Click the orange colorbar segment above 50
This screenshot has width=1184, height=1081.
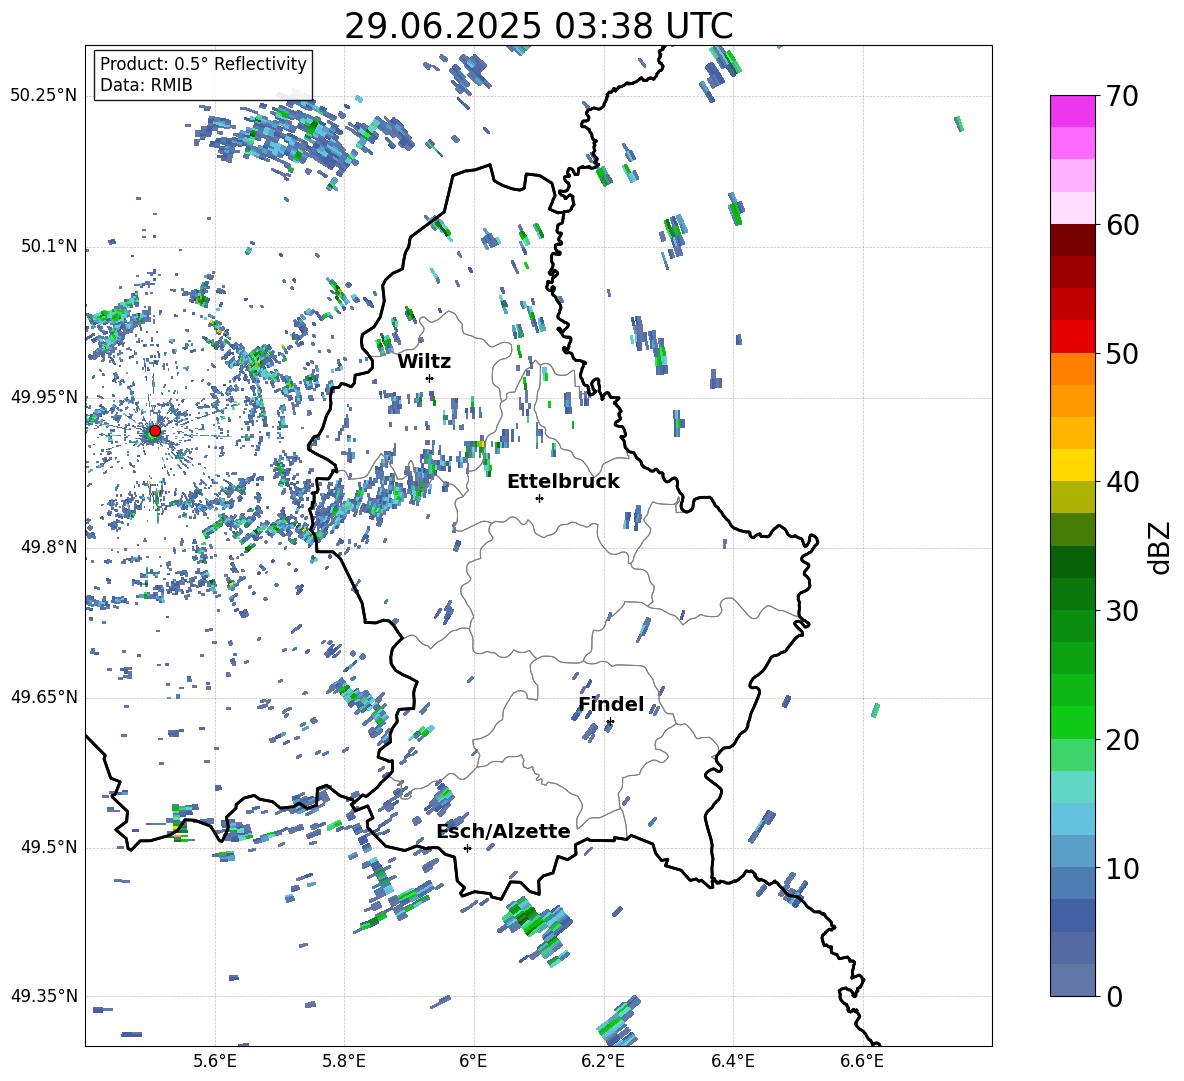[x=1072, y=368]
